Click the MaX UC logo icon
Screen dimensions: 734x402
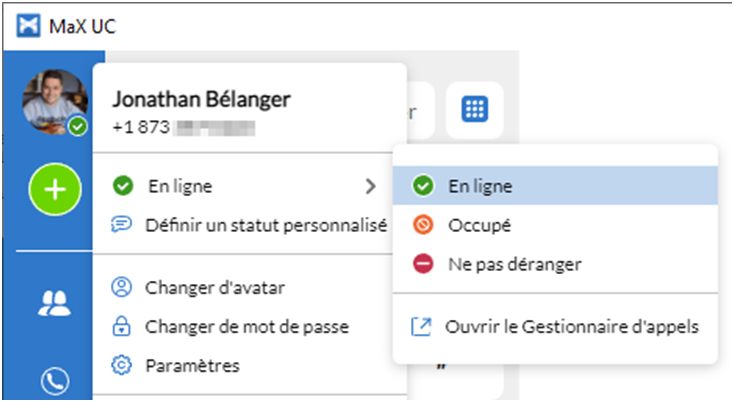pos(29,26)
